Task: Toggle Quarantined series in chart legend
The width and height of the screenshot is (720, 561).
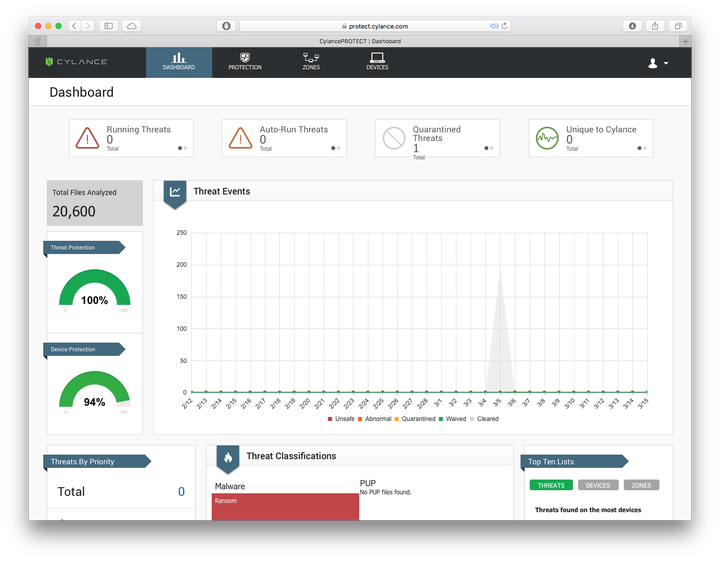Action: pyautogui.click(x=415, y=419)
